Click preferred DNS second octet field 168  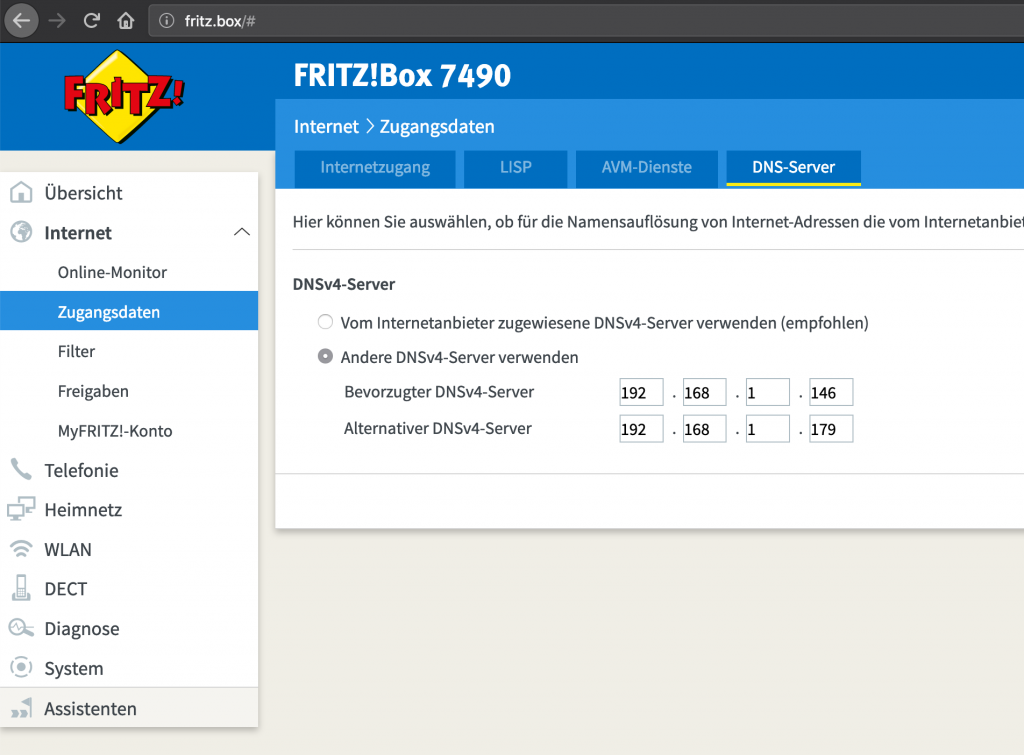[705, 393]
